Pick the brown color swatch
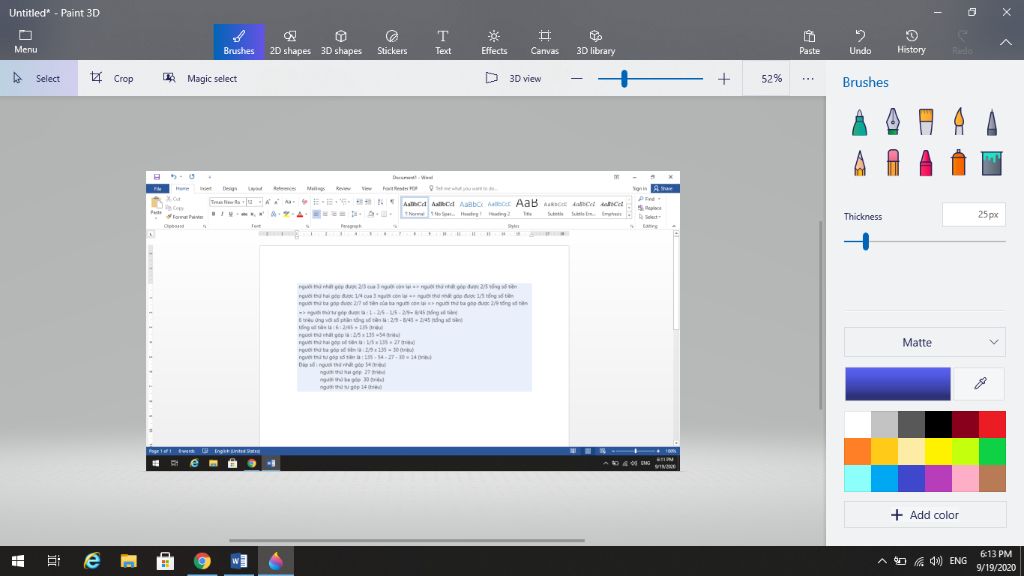Viewport: 1024px width, 576px height. coord(992,478)
